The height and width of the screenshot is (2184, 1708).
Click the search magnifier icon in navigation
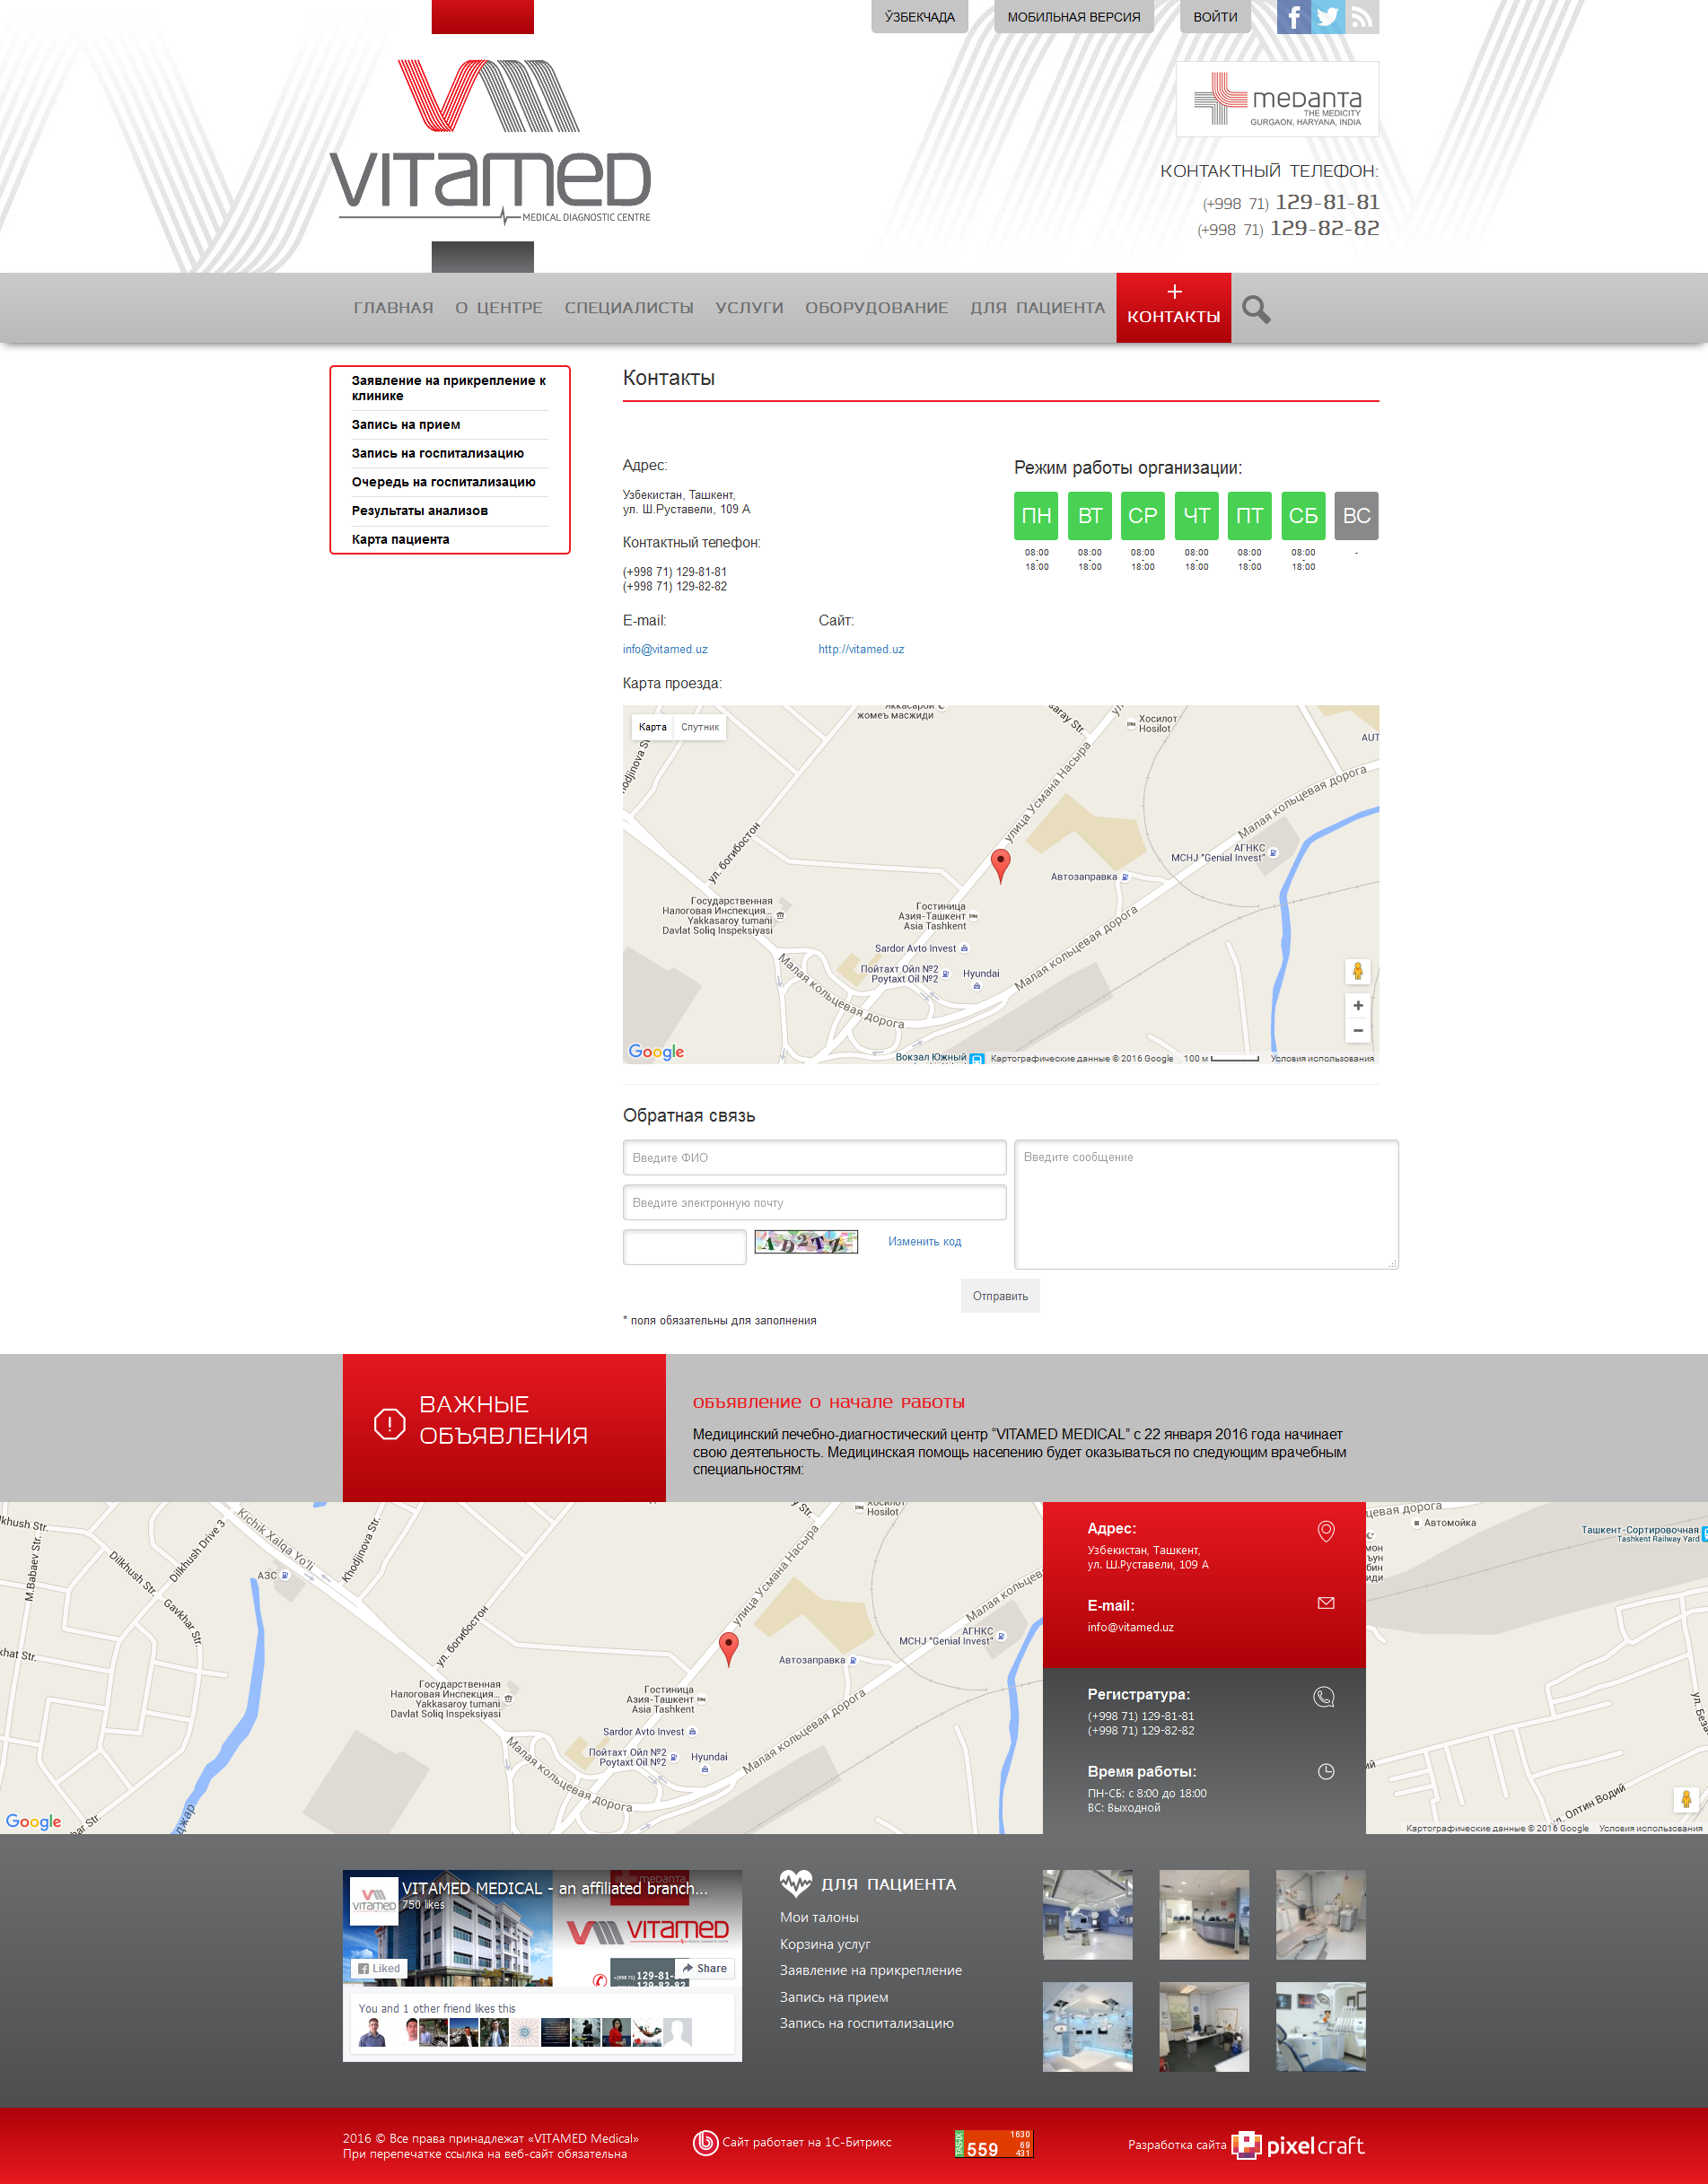click(x=1256, y=309)
